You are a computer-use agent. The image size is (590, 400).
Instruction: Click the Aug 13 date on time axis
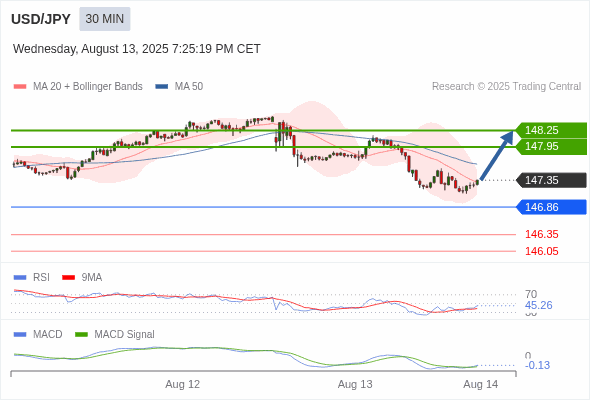pyautogui.click(x=355, y=384)
